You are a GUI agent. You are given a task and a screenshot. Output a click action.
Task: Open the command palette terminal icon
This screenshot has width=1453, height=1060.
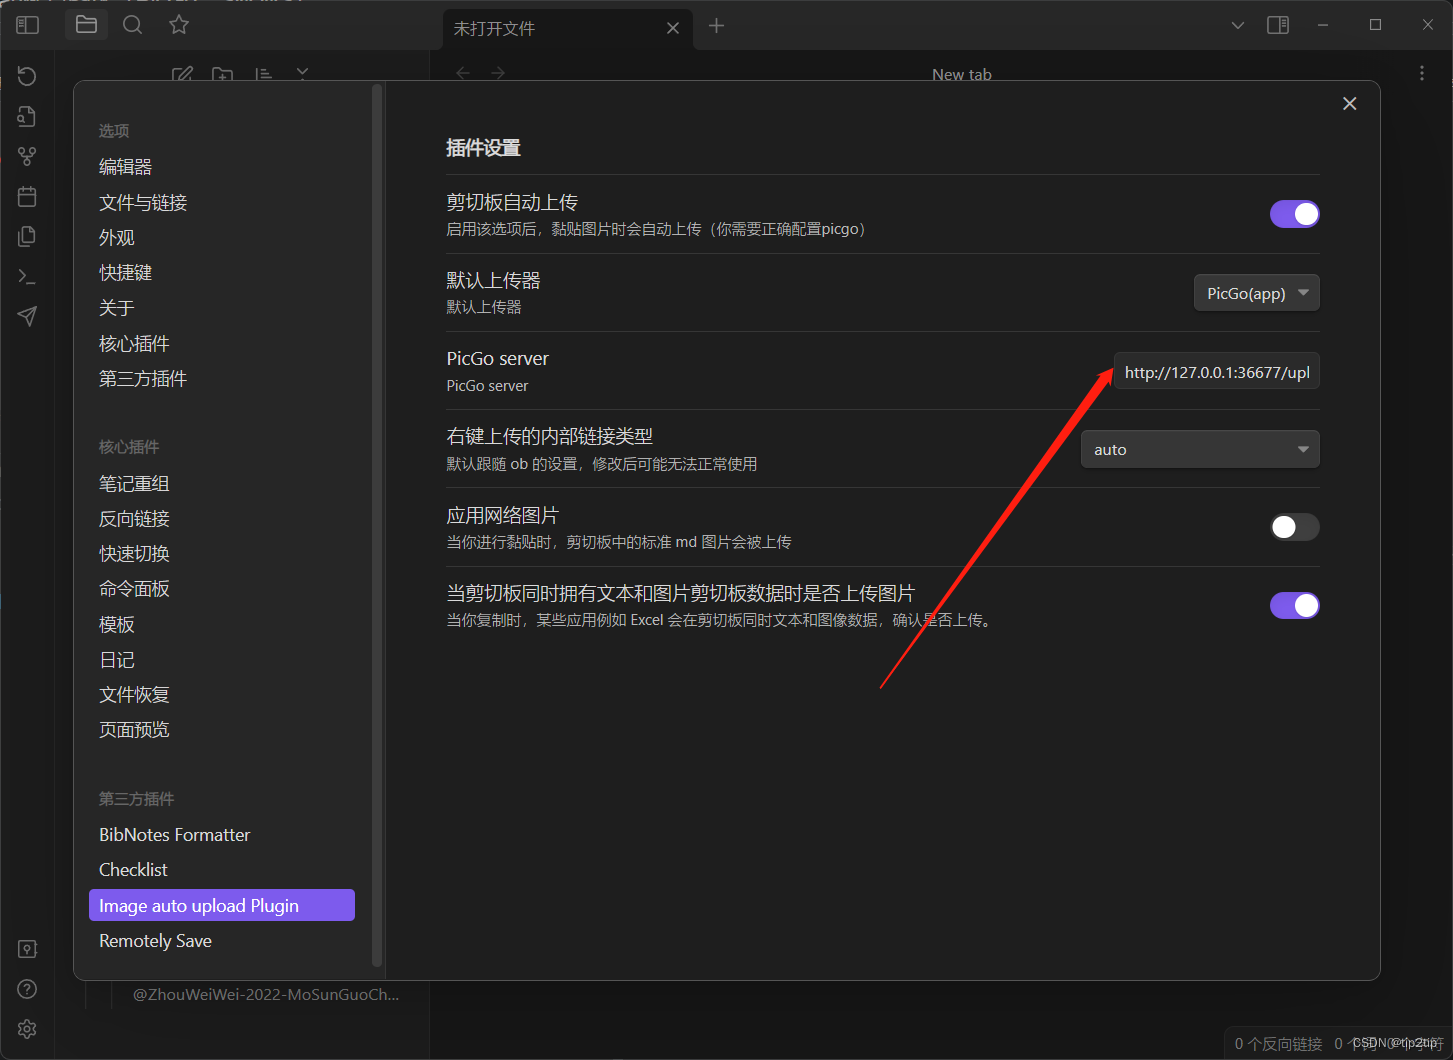27,276
